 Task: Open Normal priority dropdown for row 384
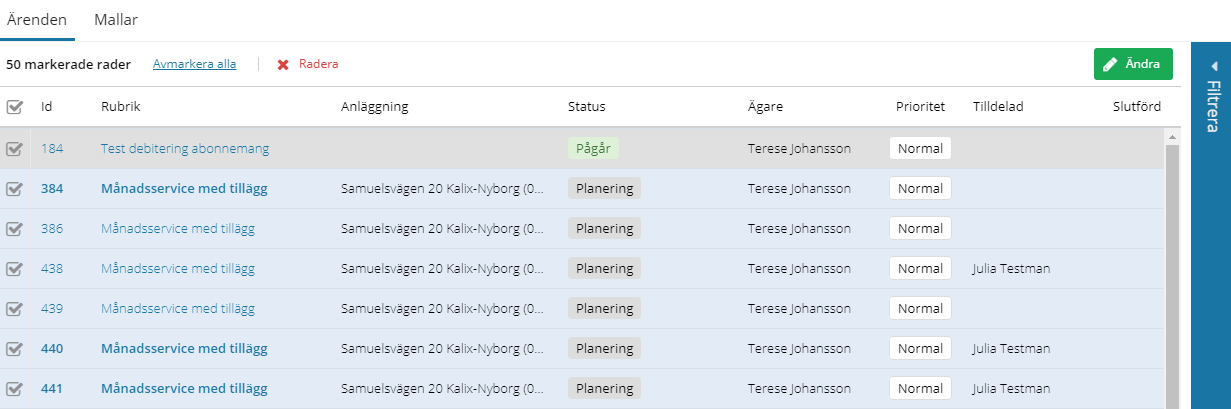point(920,188)
